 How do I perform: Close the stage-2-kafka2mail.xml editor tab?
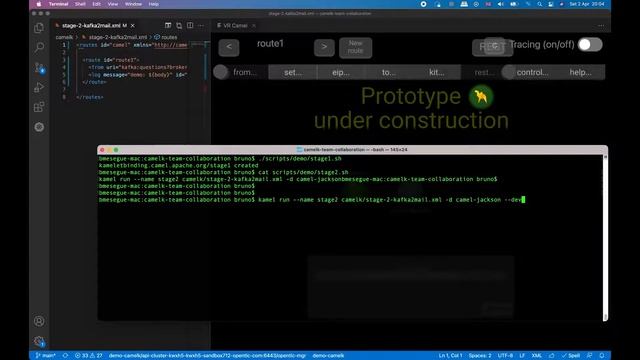[133, 25]
